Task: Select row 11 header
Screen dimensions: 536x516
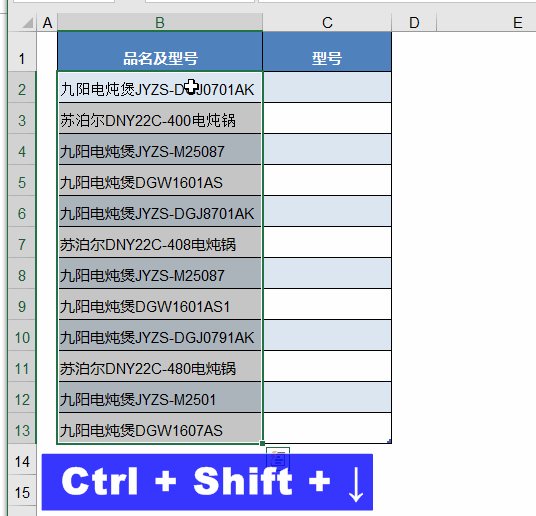Action: pos(22,367)
